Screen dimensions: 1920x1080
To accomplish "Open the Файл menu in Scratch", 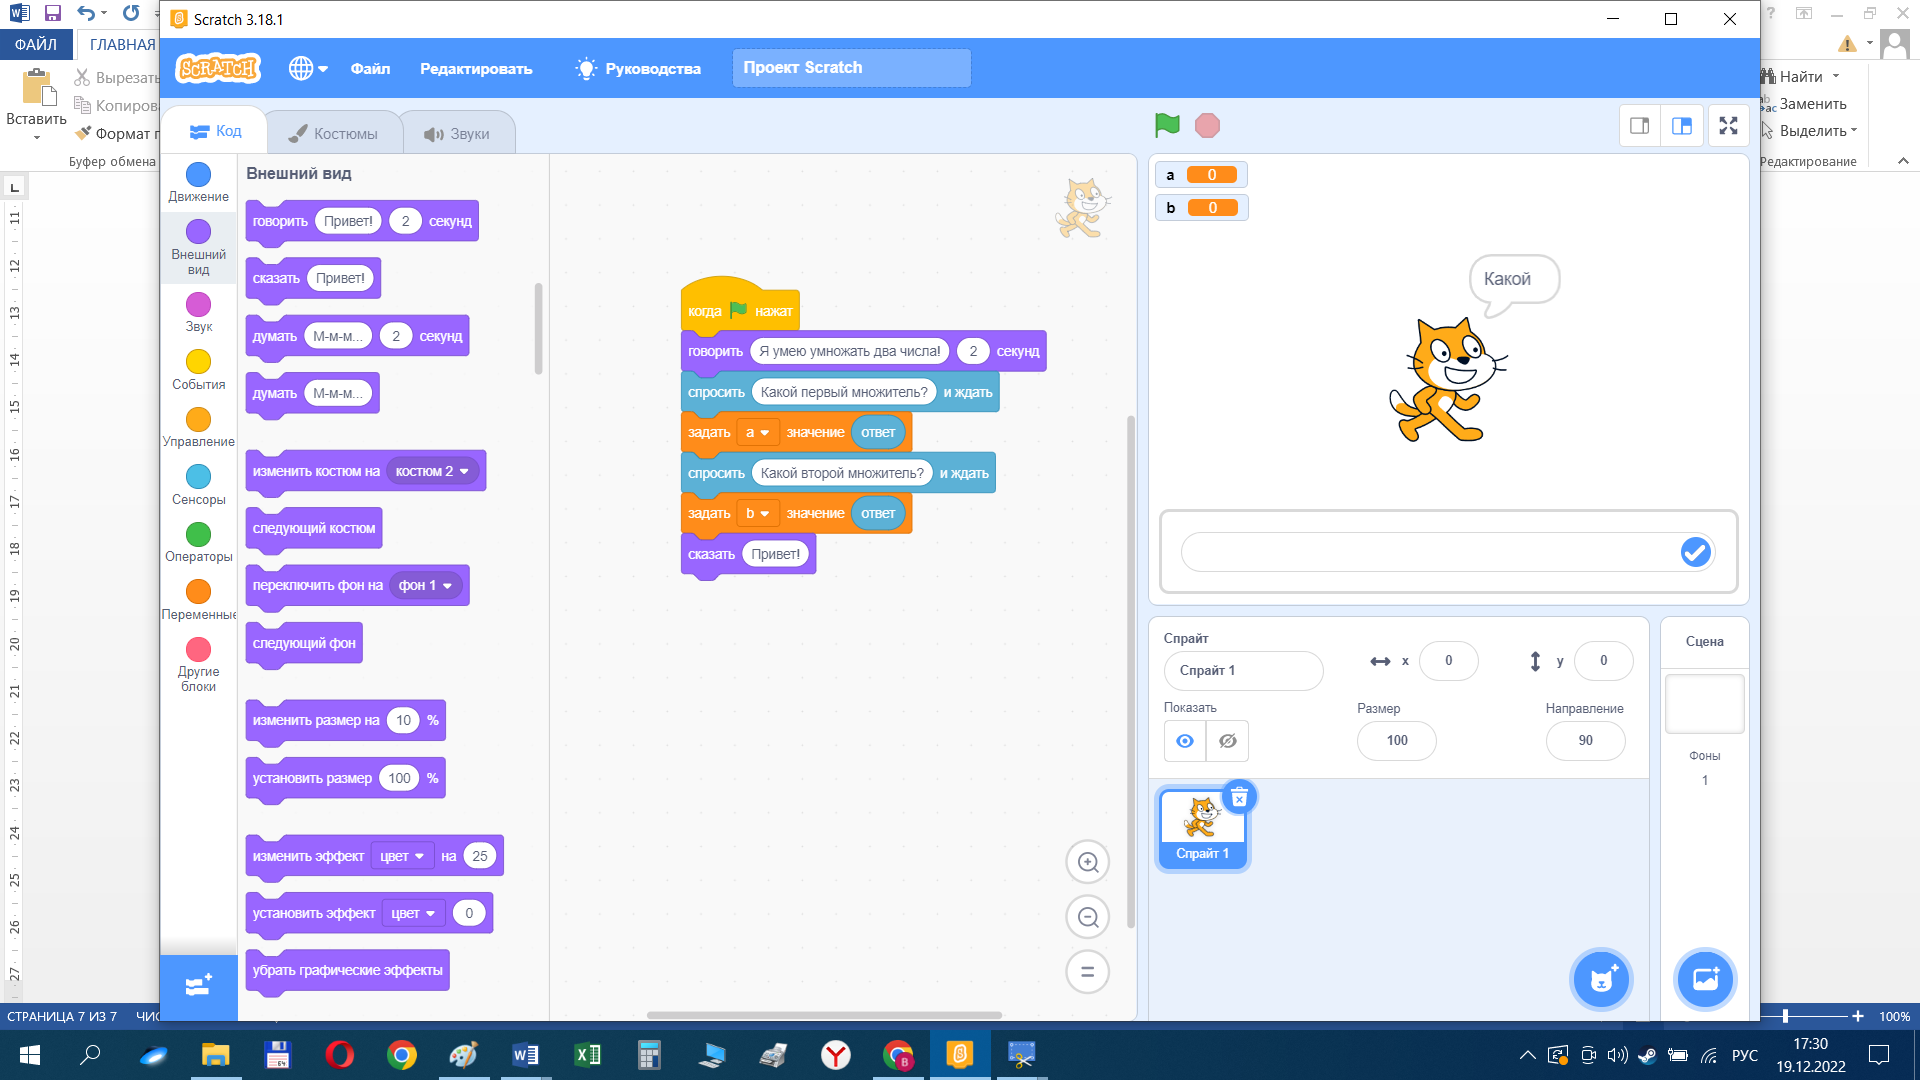I will (370, 68).
